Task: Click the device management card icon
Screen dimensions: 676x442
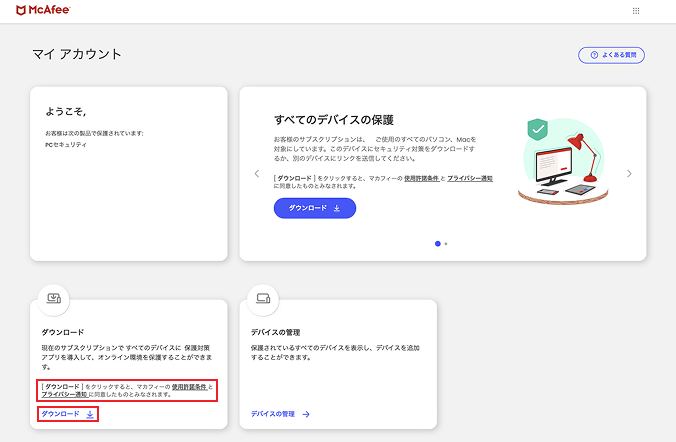Action: (x=263, y=299)
